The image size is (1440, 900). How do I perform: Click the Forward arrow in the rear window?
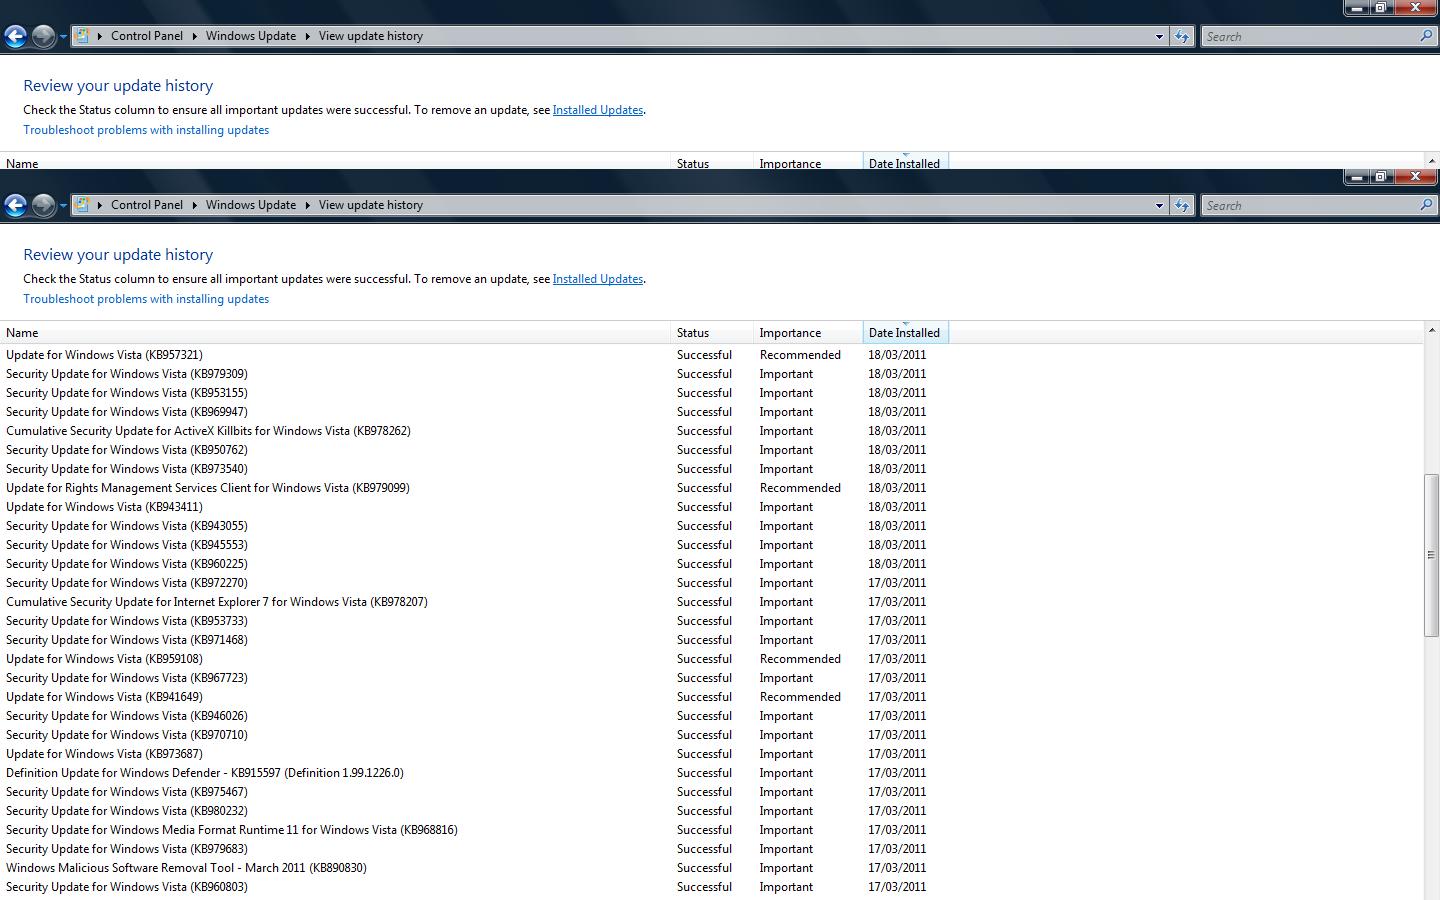[x=43, y=37]
